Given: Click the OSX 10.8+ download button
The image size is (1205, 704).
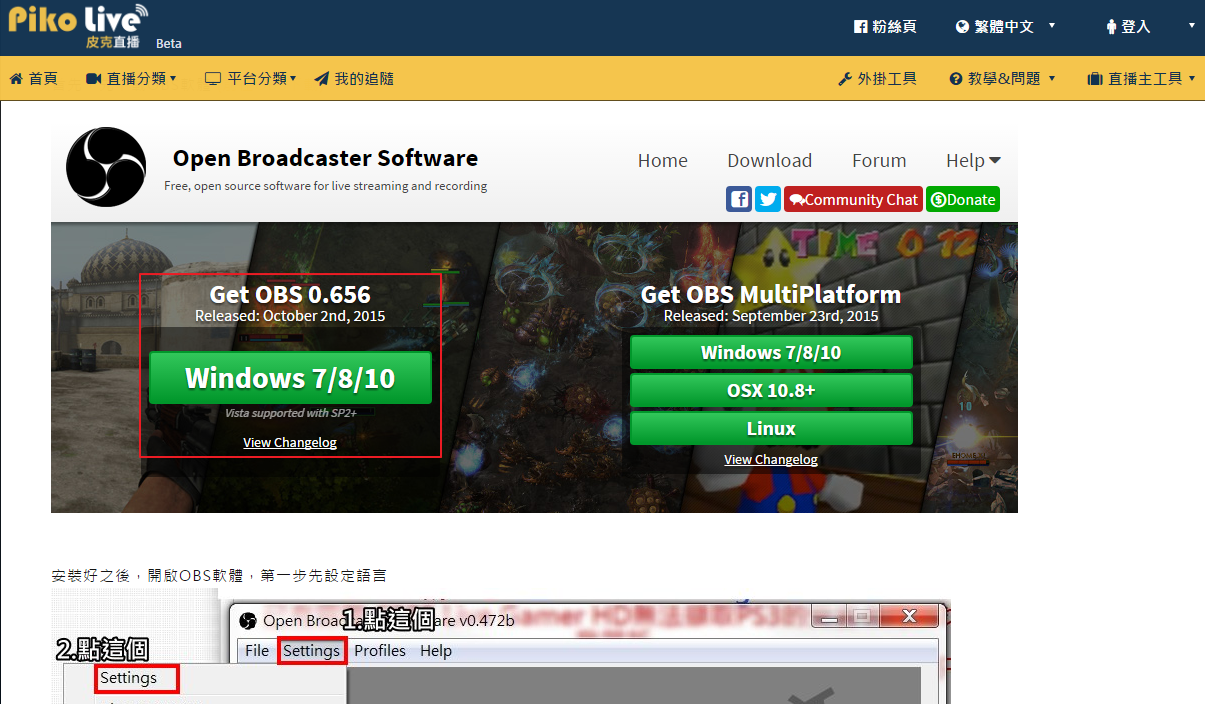Looking at the screenshot, I should 771,390.
